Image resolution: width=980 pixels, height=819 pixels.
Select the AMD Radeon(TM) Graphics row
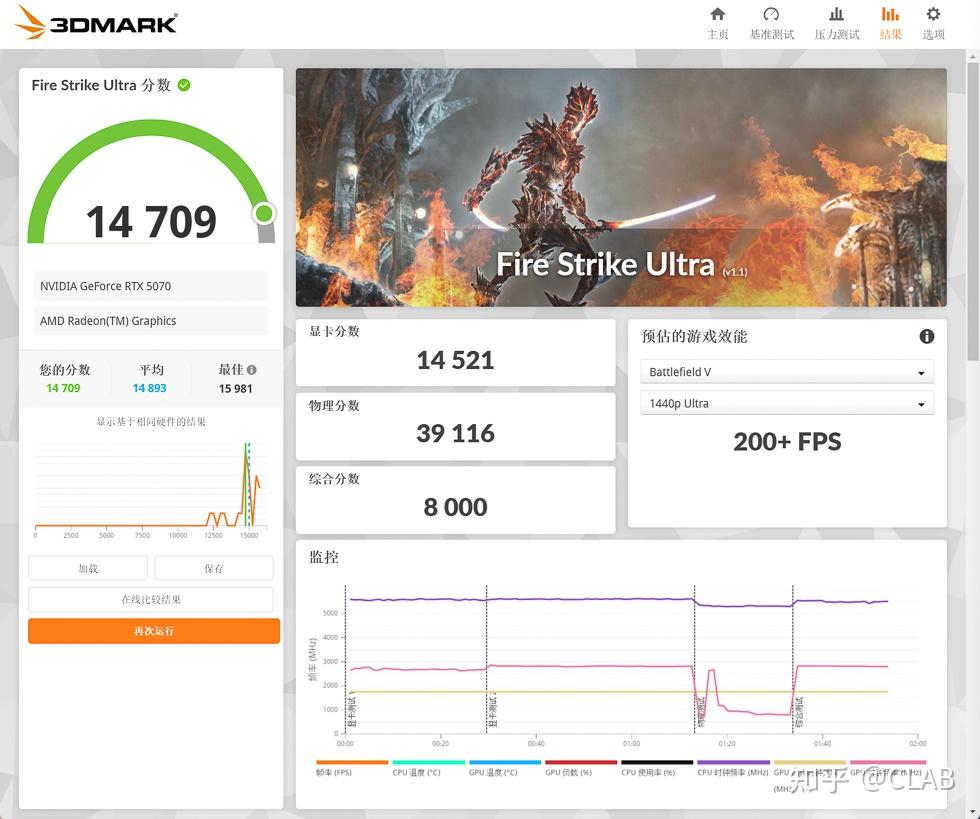click(x=151, y=321)
